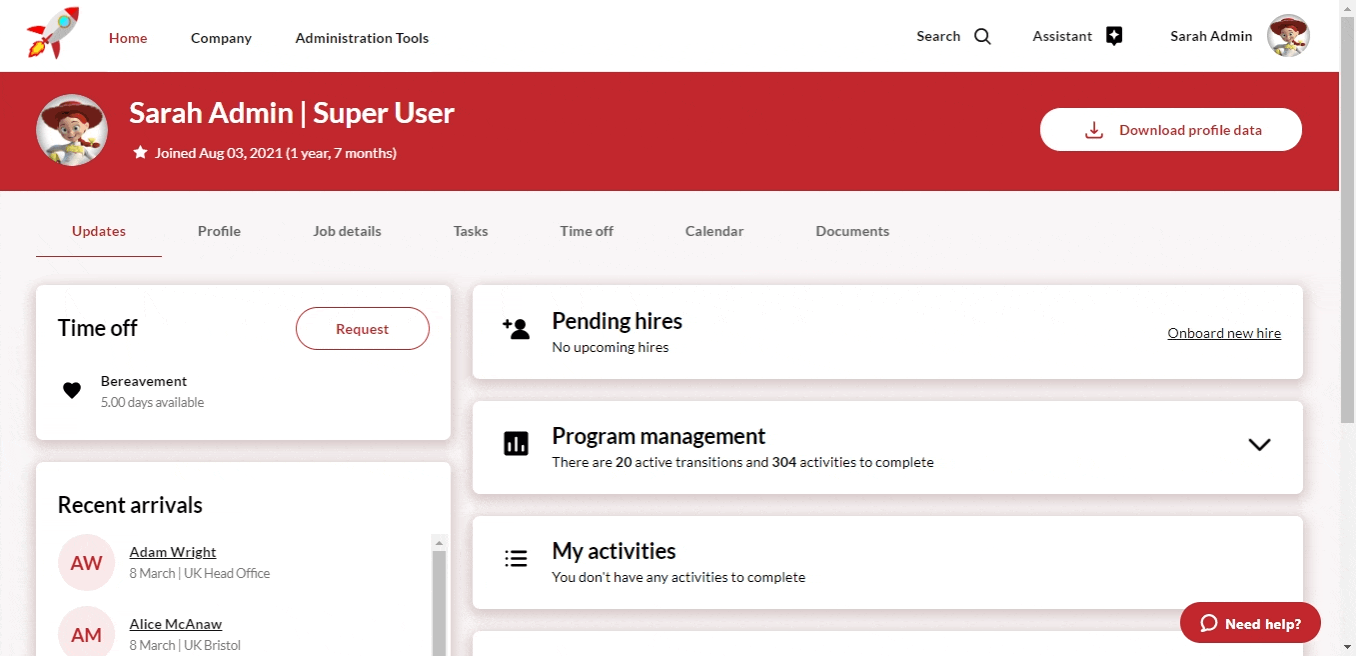Open the Administration Tools menu
1356x656 pixels.
click(x=362, y=38)
